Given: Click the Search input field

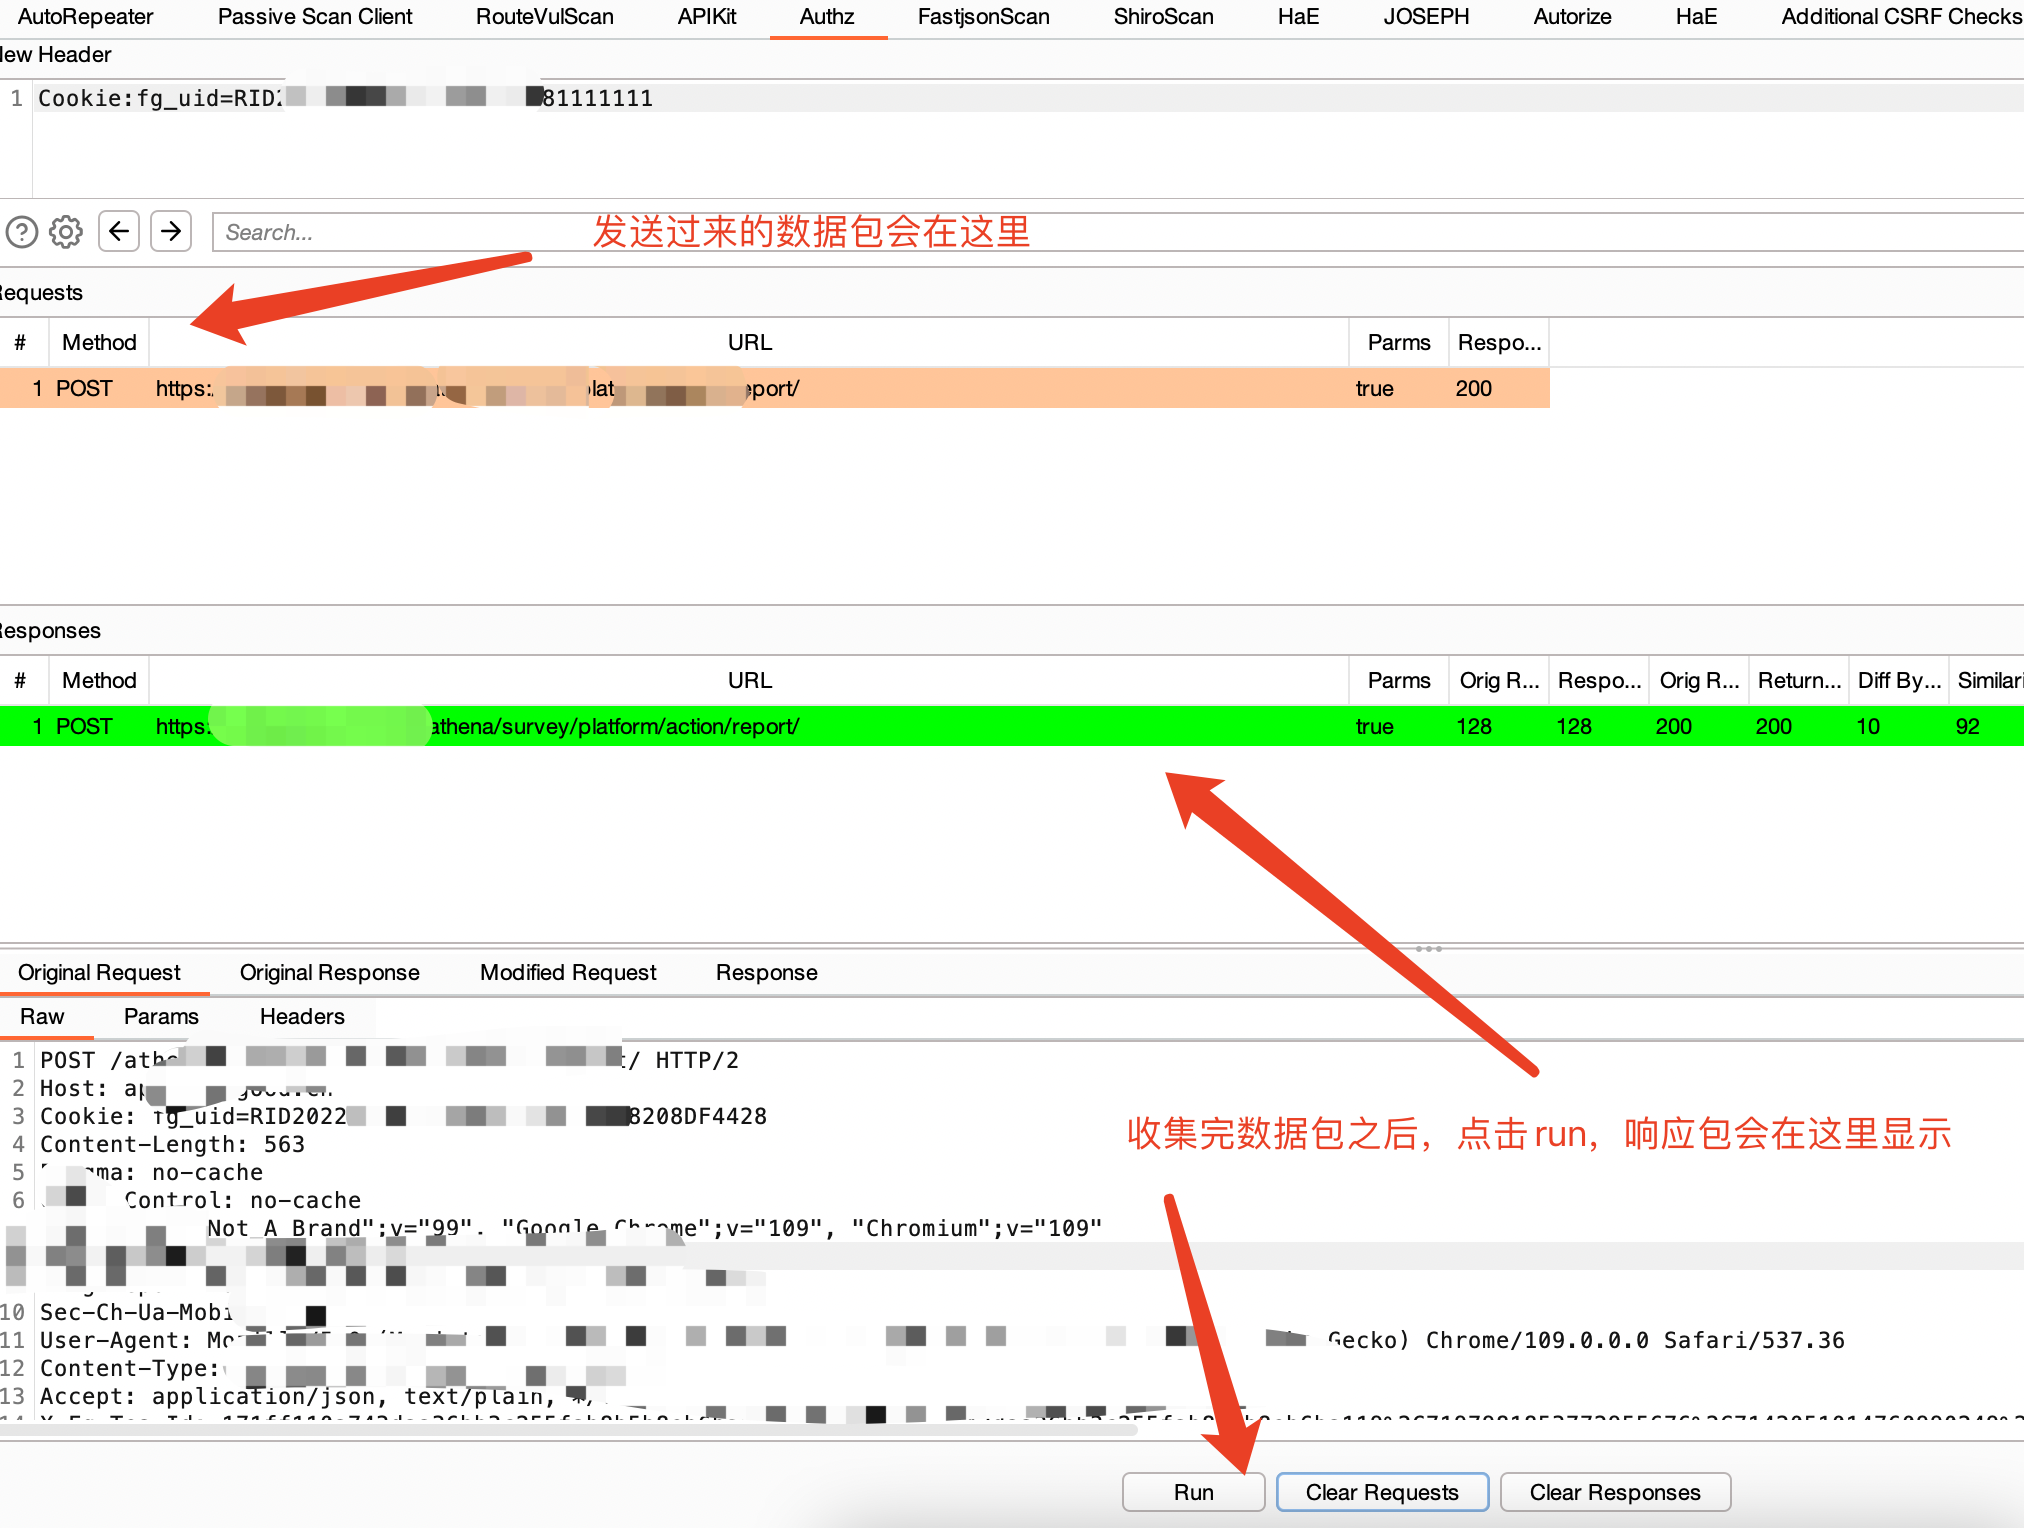Looking at the screenshot, I should coord(400,232).
